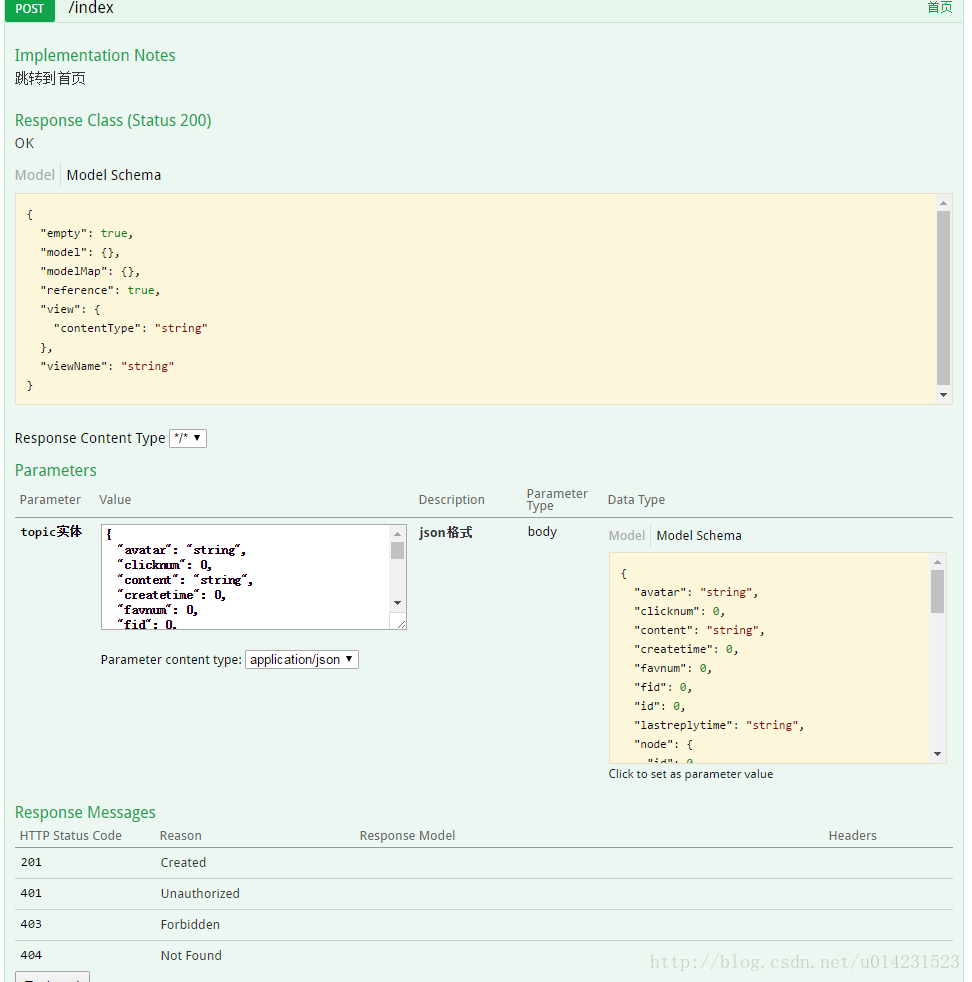972x982 pixels.
Task: Click the "Headers" column header
Action: pyautogui.click(x=852, y=835)
